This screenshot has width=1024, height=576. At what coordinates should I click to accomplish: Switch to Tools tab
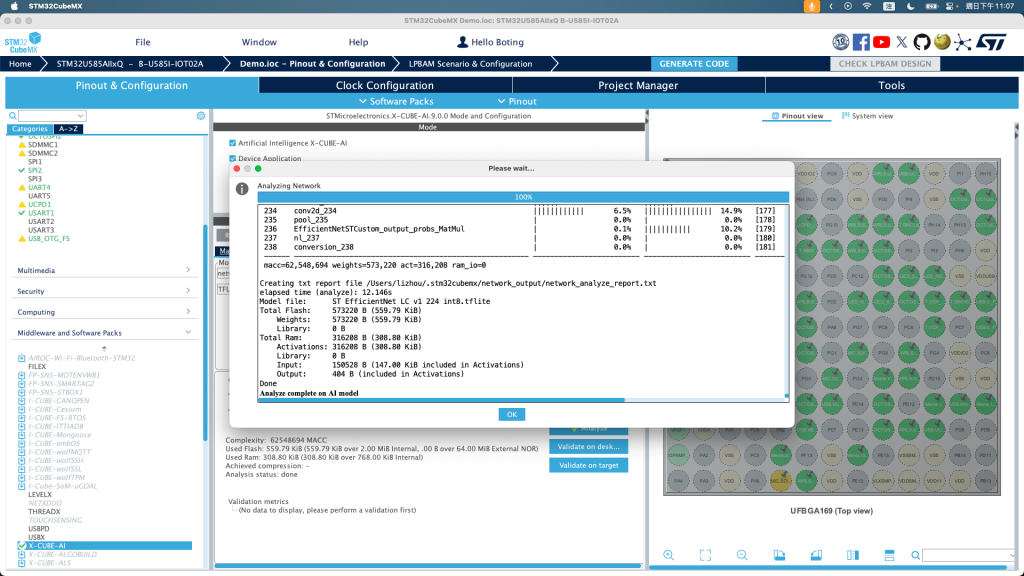(891, 86)
